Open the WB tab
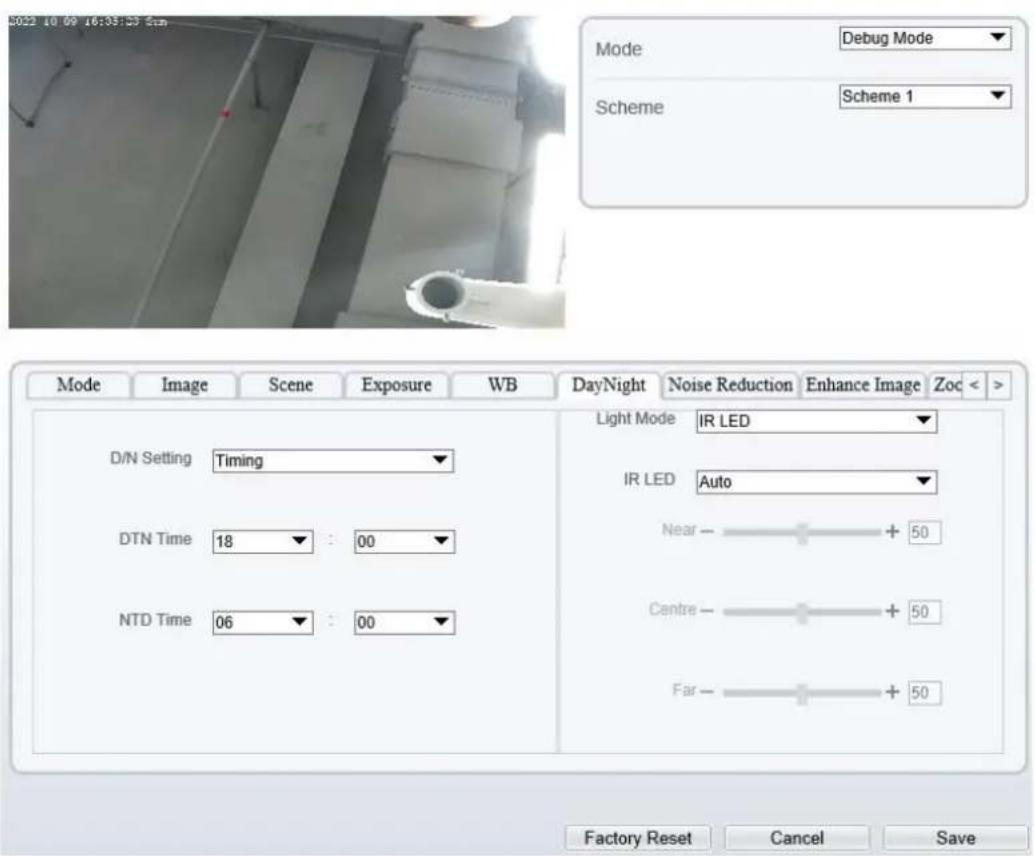Image resolution: width=1035 pixels, height=856 pixels. click(x=502, y=385)
